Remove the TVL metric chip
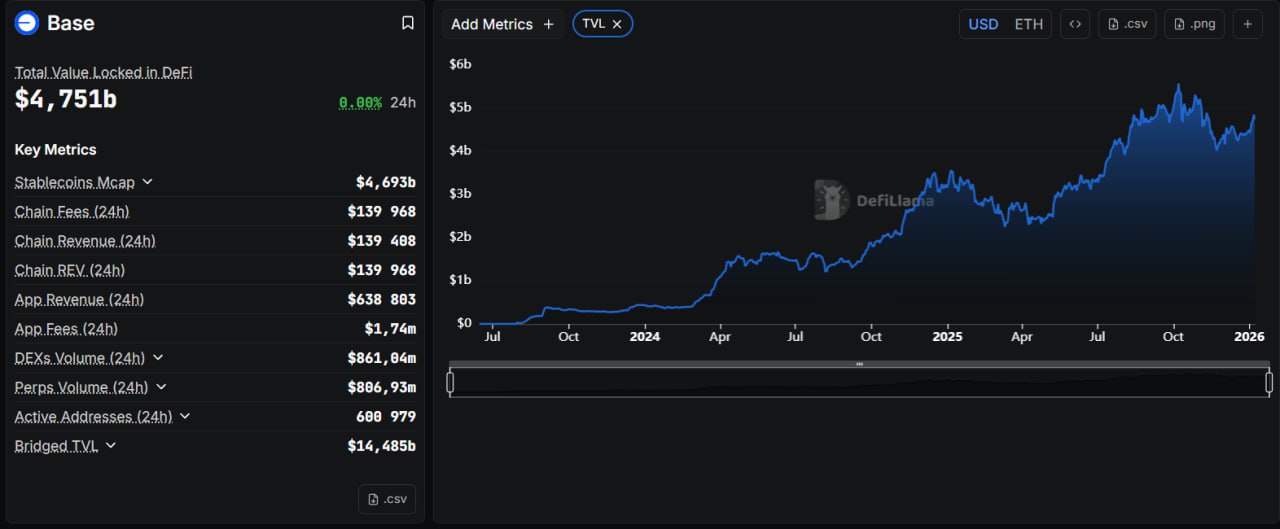 [x=617, y=24]
